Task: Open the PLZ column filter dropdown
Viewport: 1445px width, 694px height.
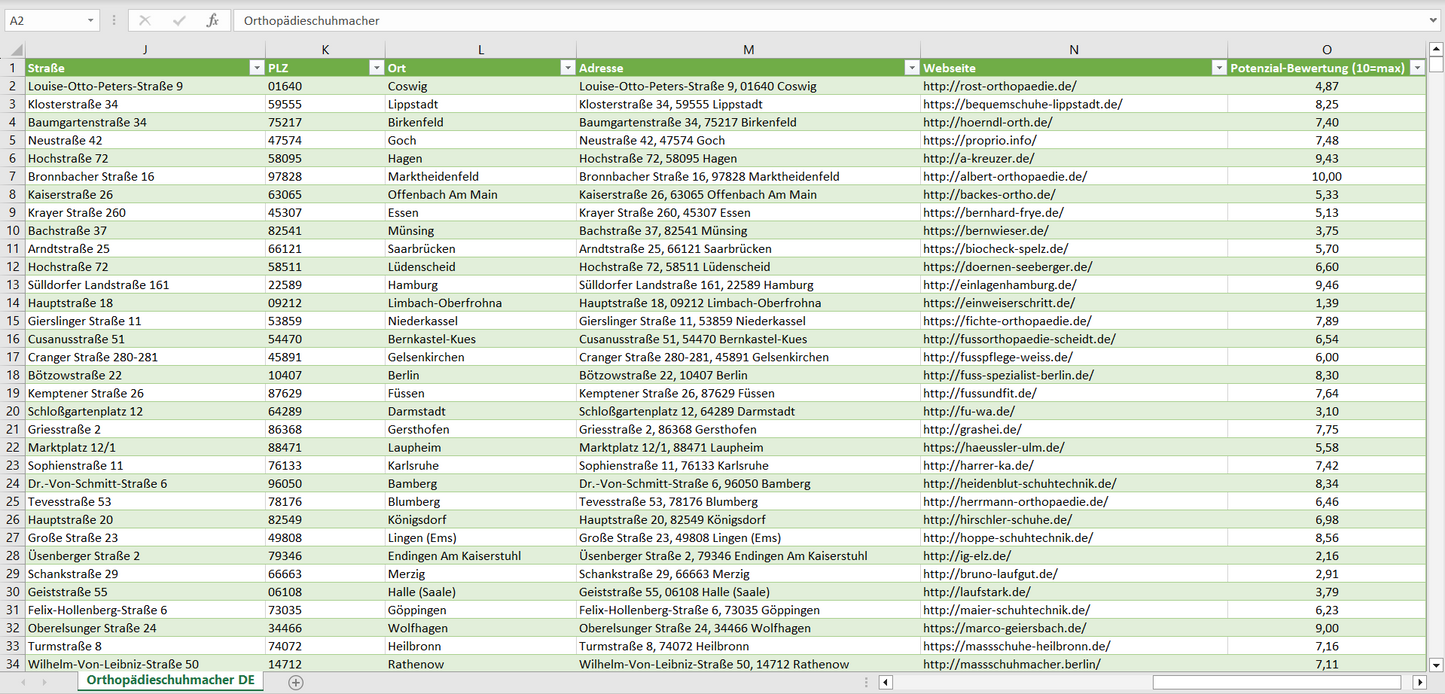Action: coord(376,68)
